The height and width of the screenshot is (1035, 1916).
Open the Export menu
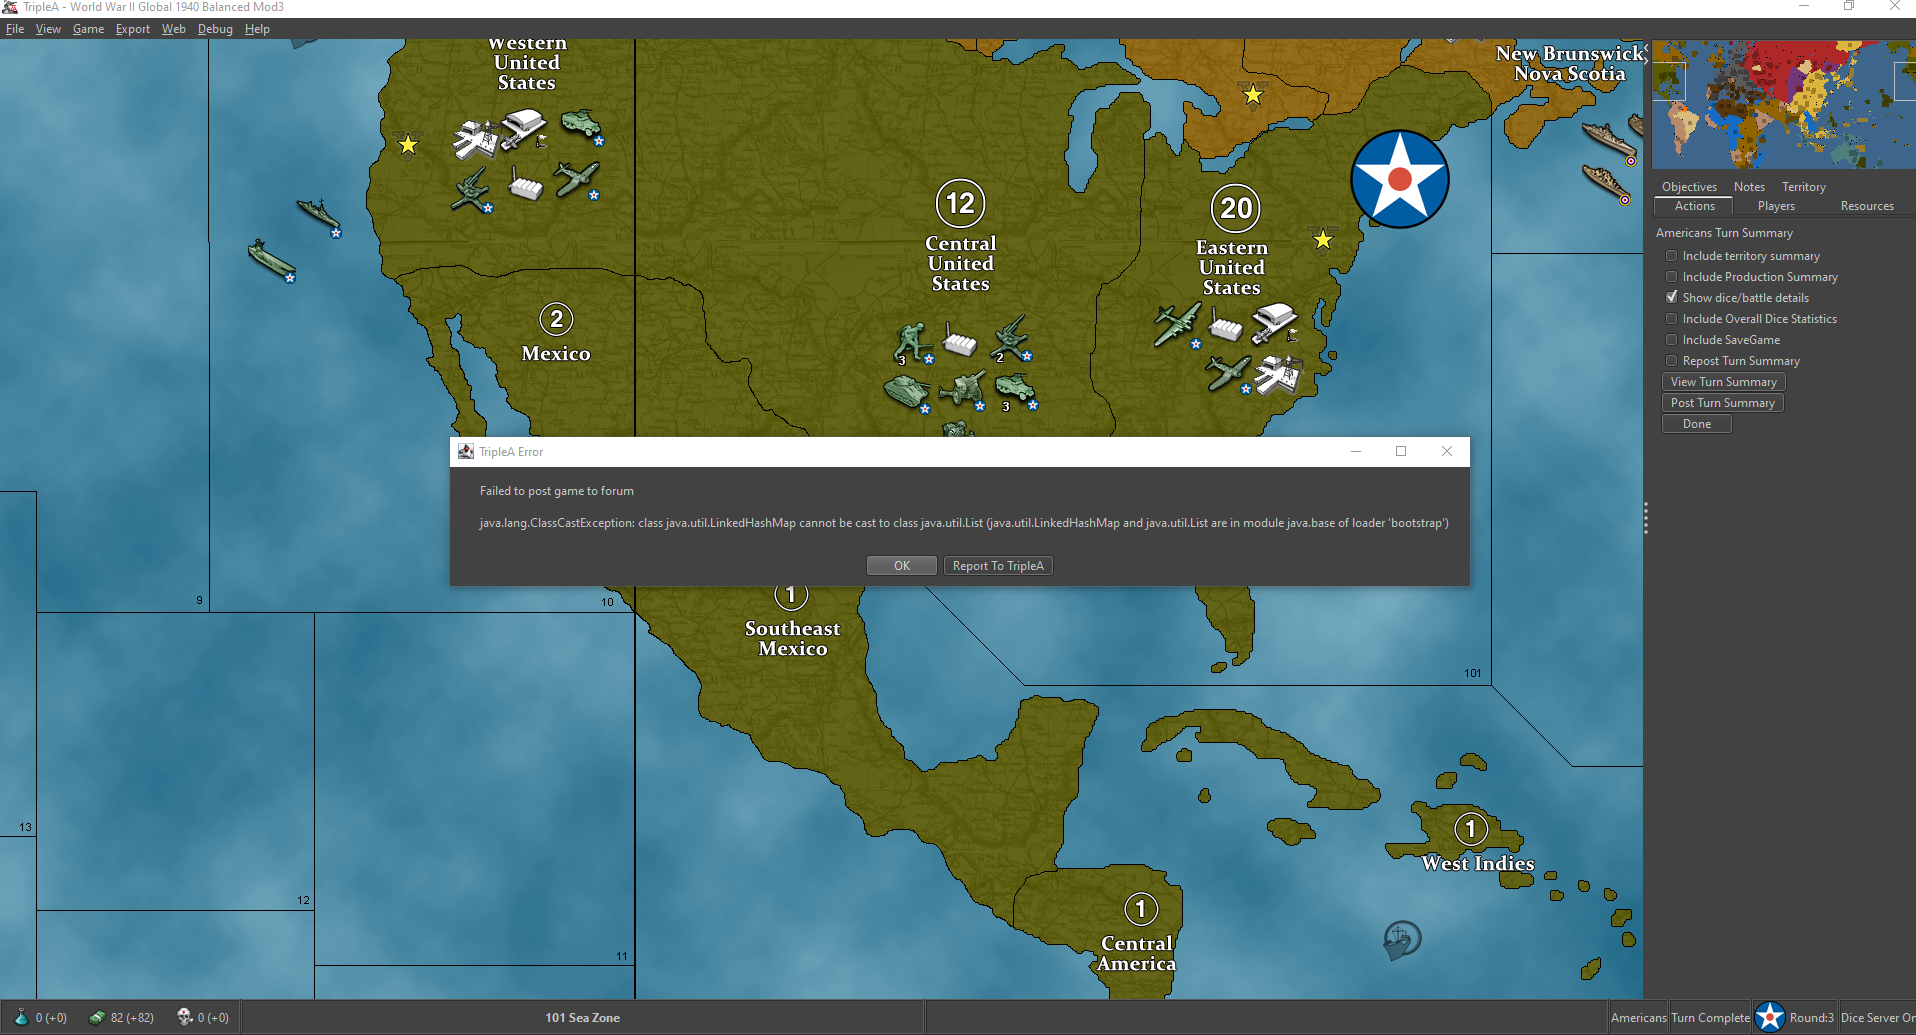tap(132, 29)
